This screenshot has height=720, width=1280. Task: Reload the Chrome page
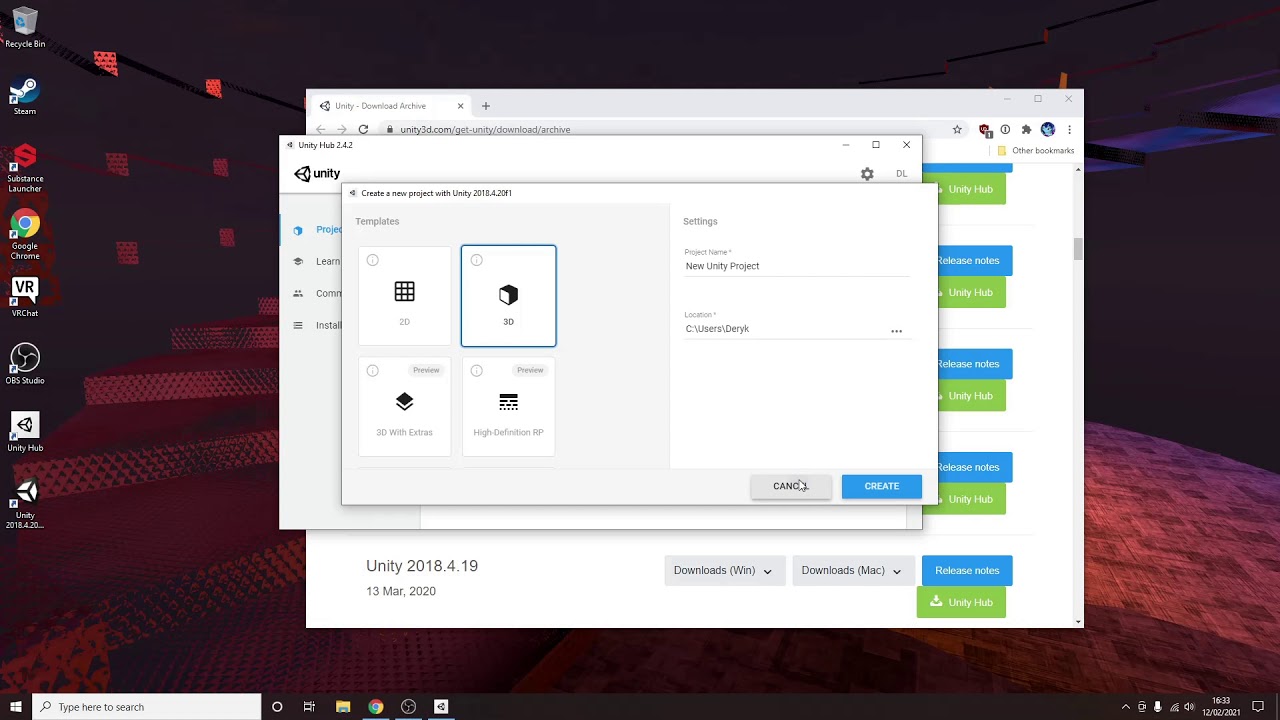pos(363,129)
